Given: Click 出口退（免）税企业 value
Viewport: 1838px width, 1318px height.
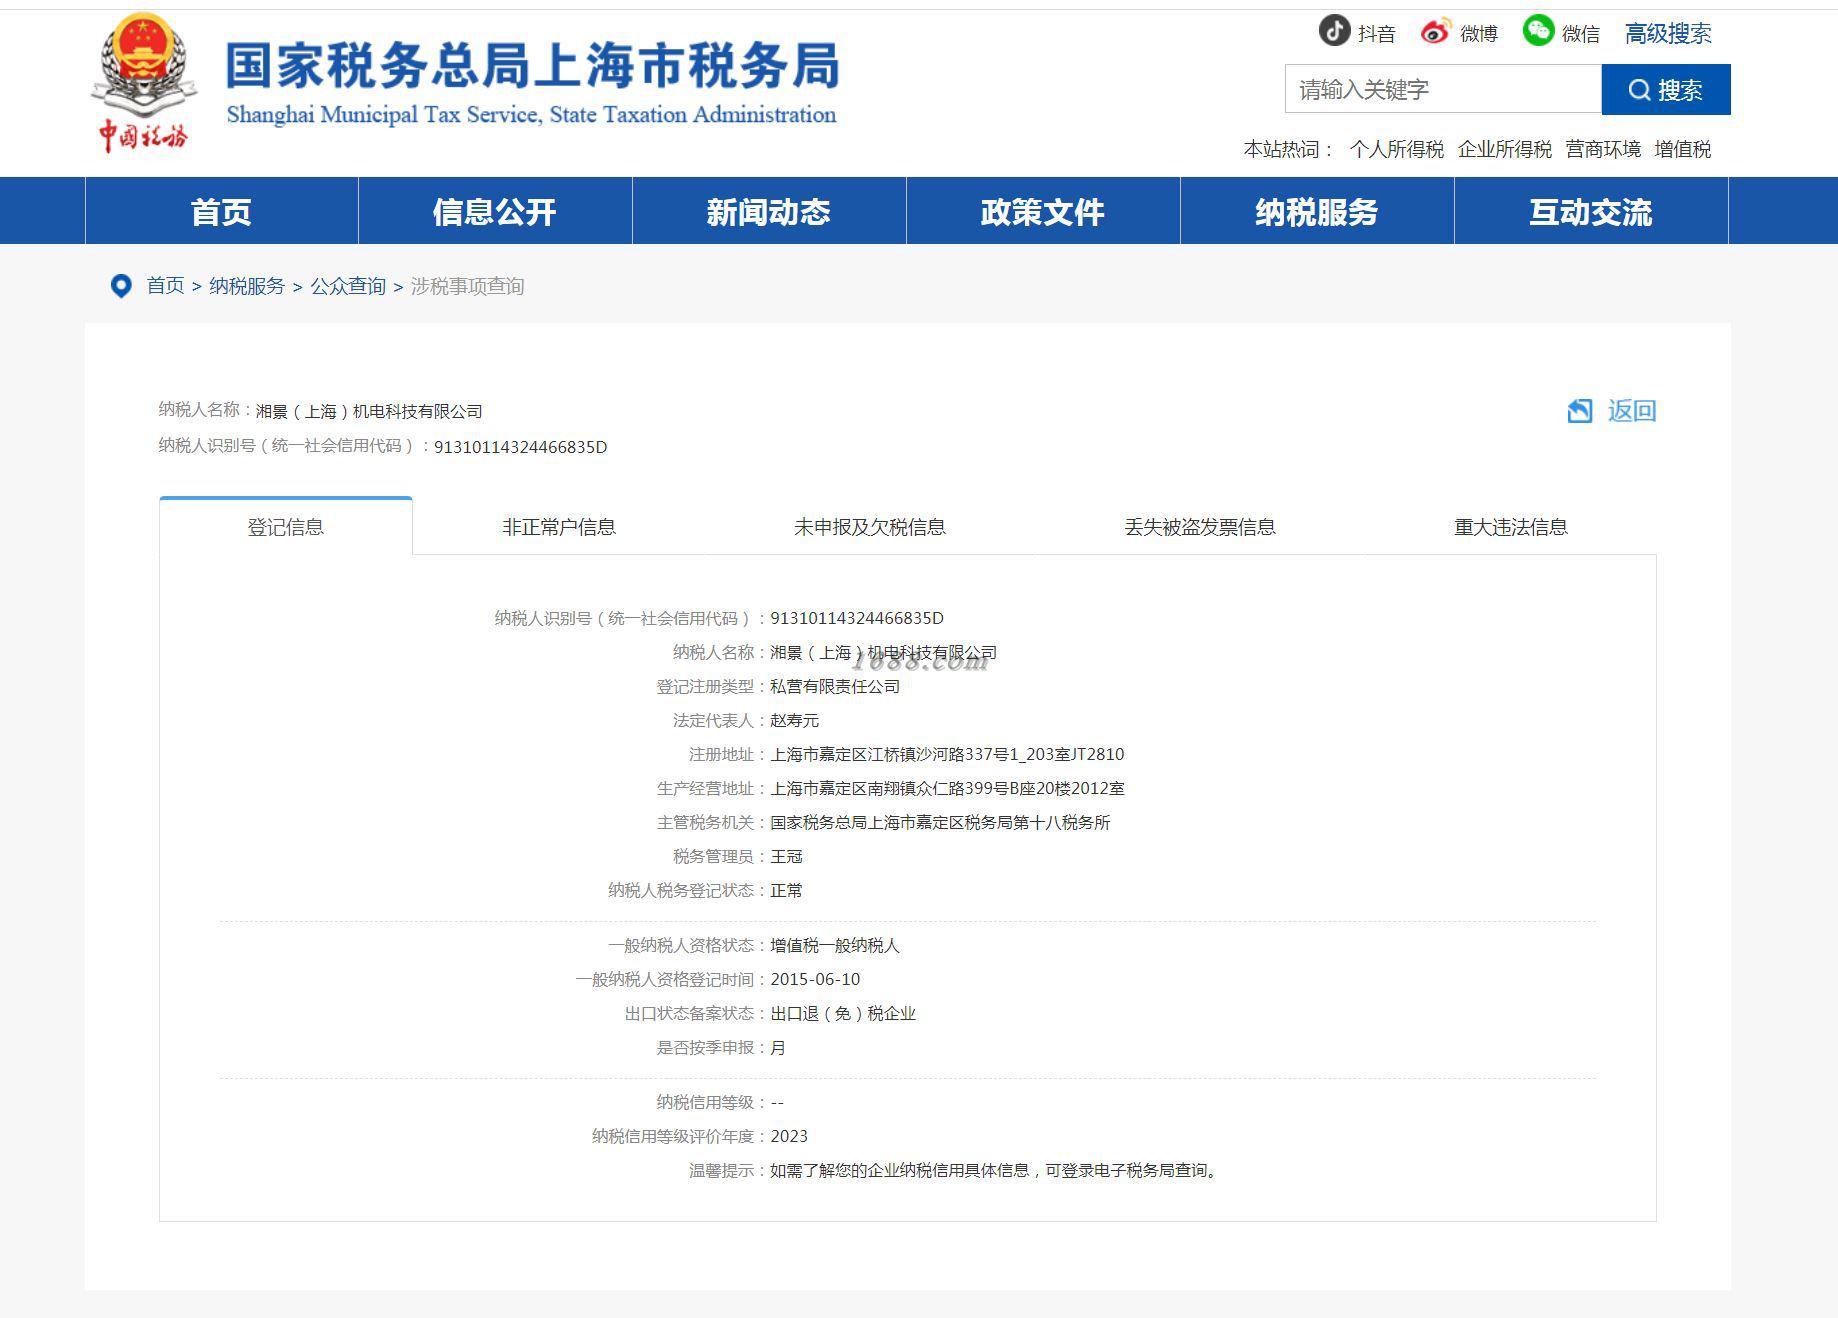Looking at the screenshot, I should click(843, 1013).
